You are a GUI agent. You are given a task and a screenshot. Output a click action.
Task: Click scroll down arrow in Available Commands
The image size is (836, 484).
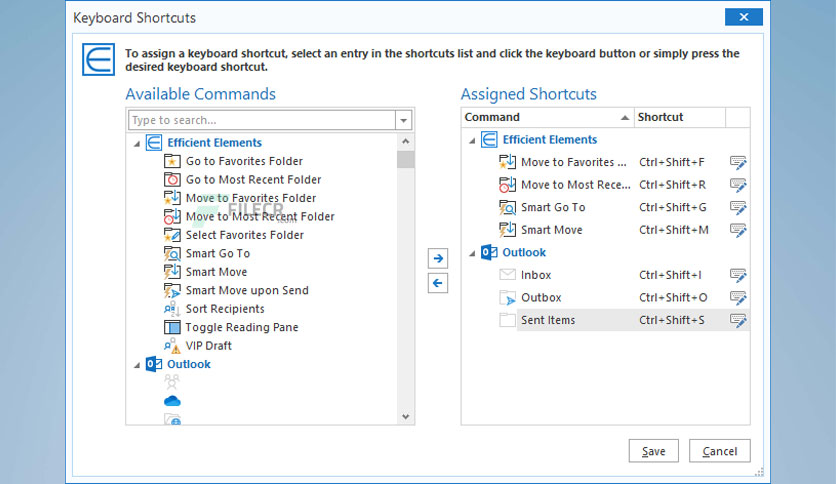click(406, 417)
